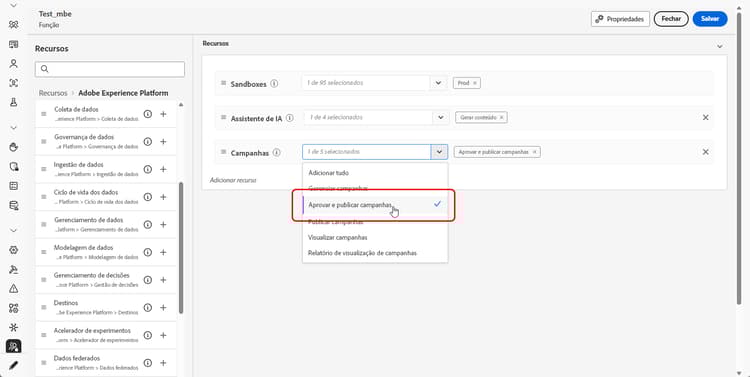Click the Sandboxes info icon

click(x=274, y=83)
